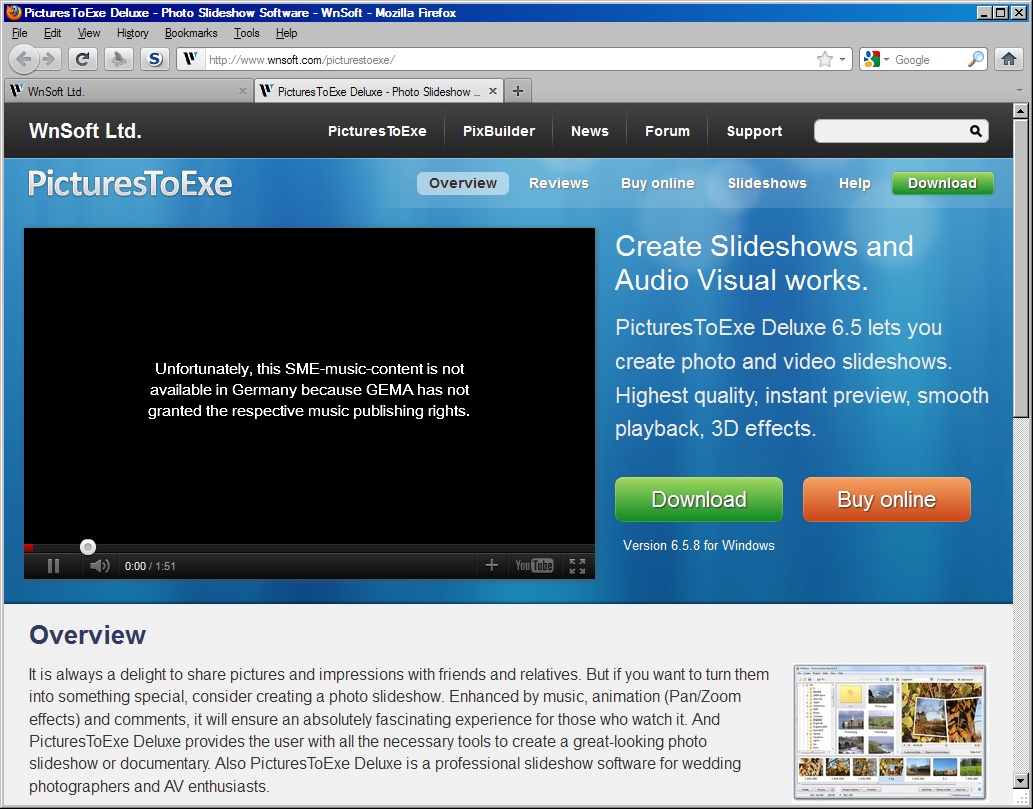
Task: Click the "Create Slideshows and Audio Visual works." headline
Action: (x=764, y=264)
